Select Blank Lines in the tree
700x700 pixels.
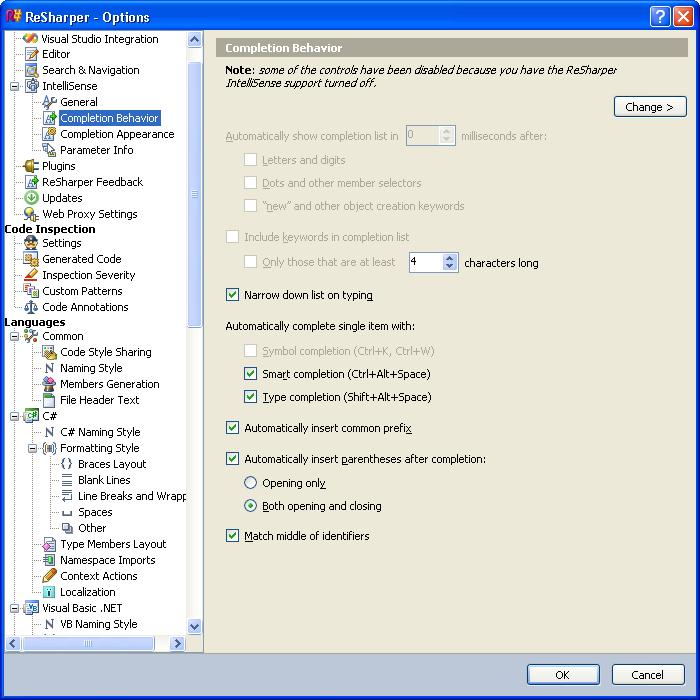pyautogui.click(x=104, y=480)
